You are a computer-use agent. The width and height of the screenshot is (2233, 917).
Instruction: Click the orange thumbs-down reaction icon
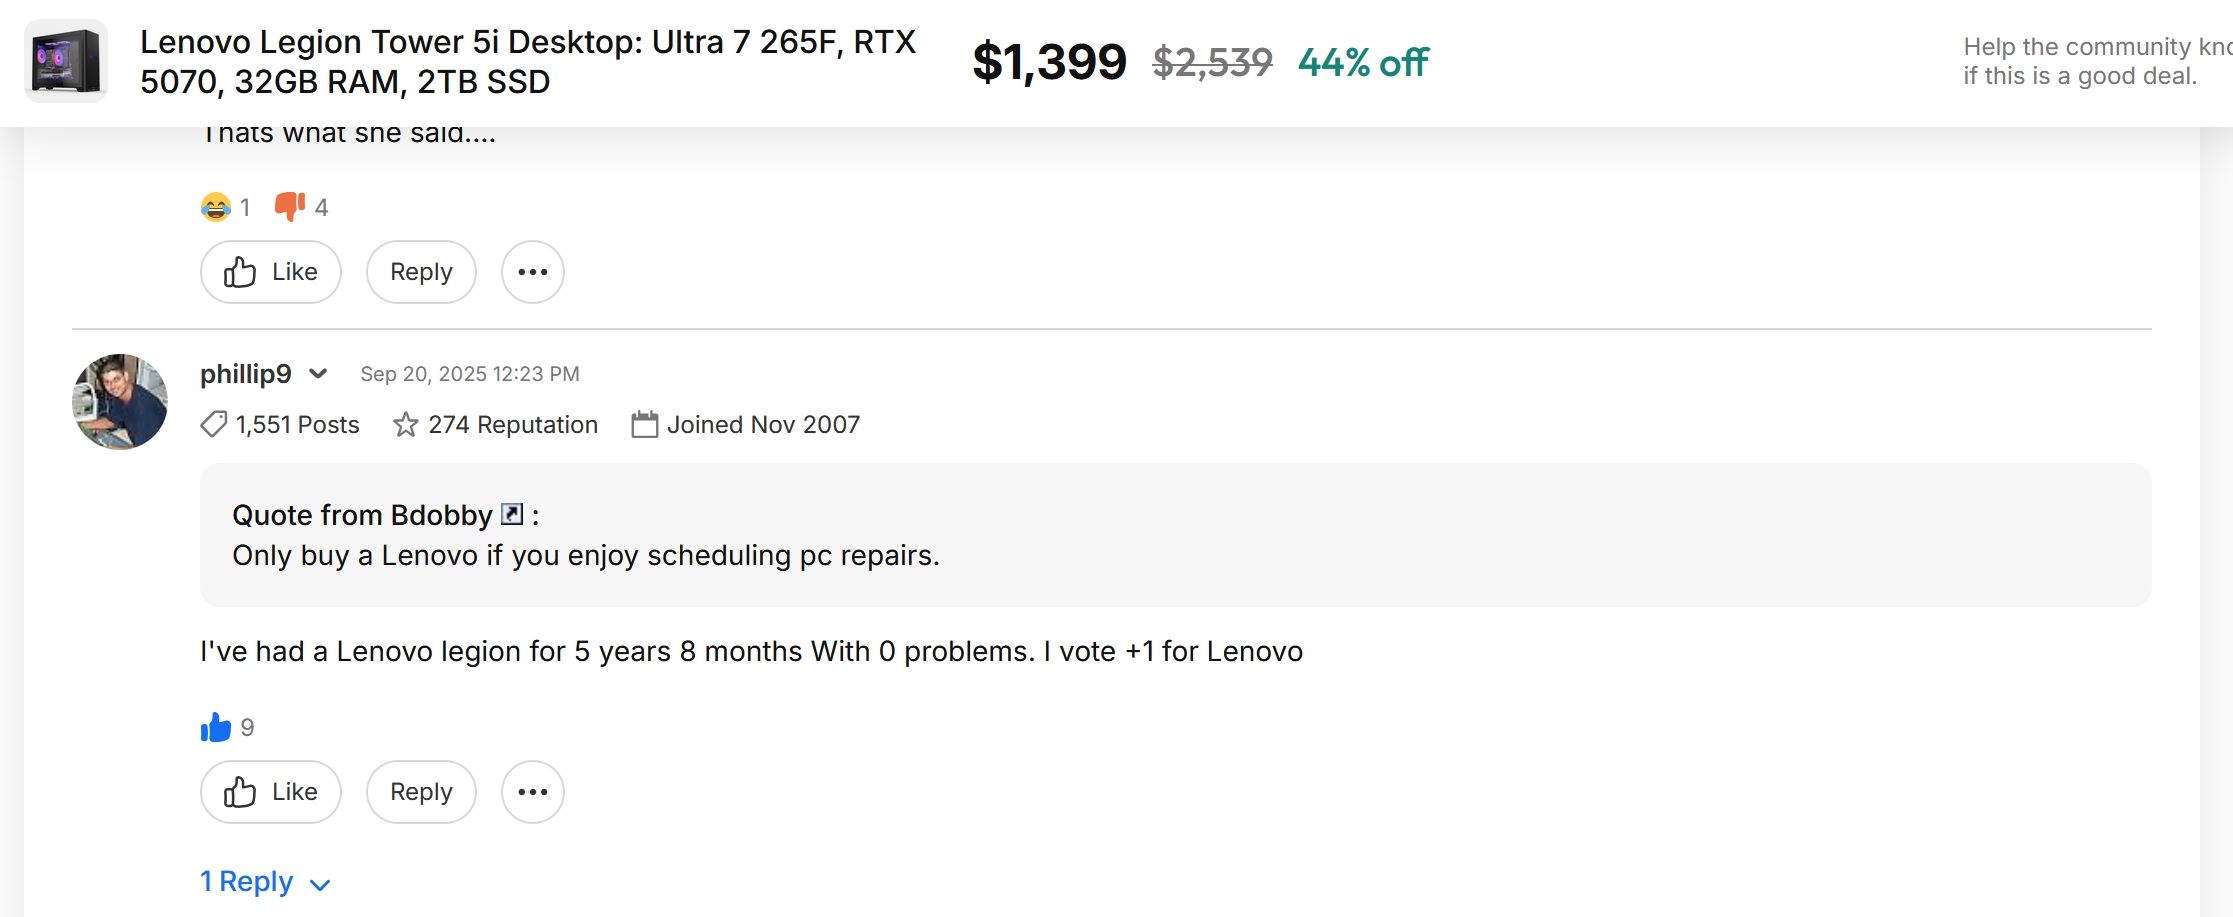coord(290,207)
